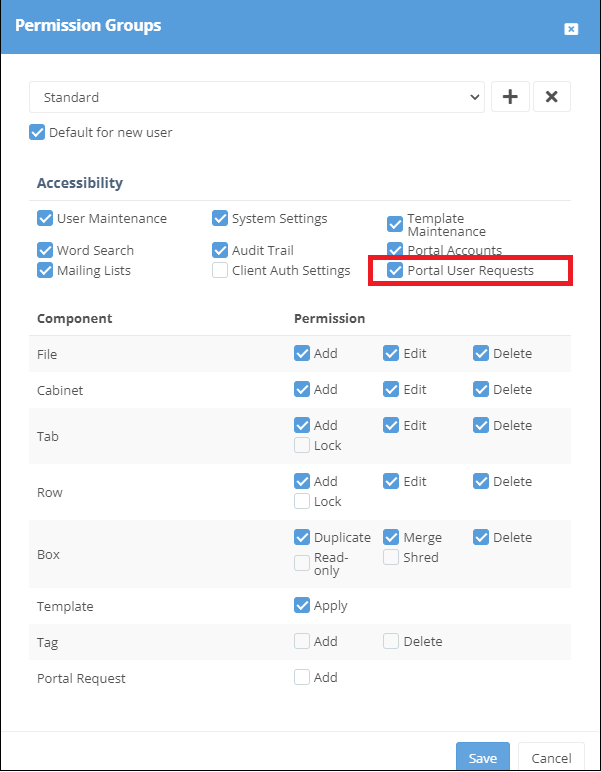Uncheck Mailing Lists checkbox
601x772 pixels.
(45, 270)
